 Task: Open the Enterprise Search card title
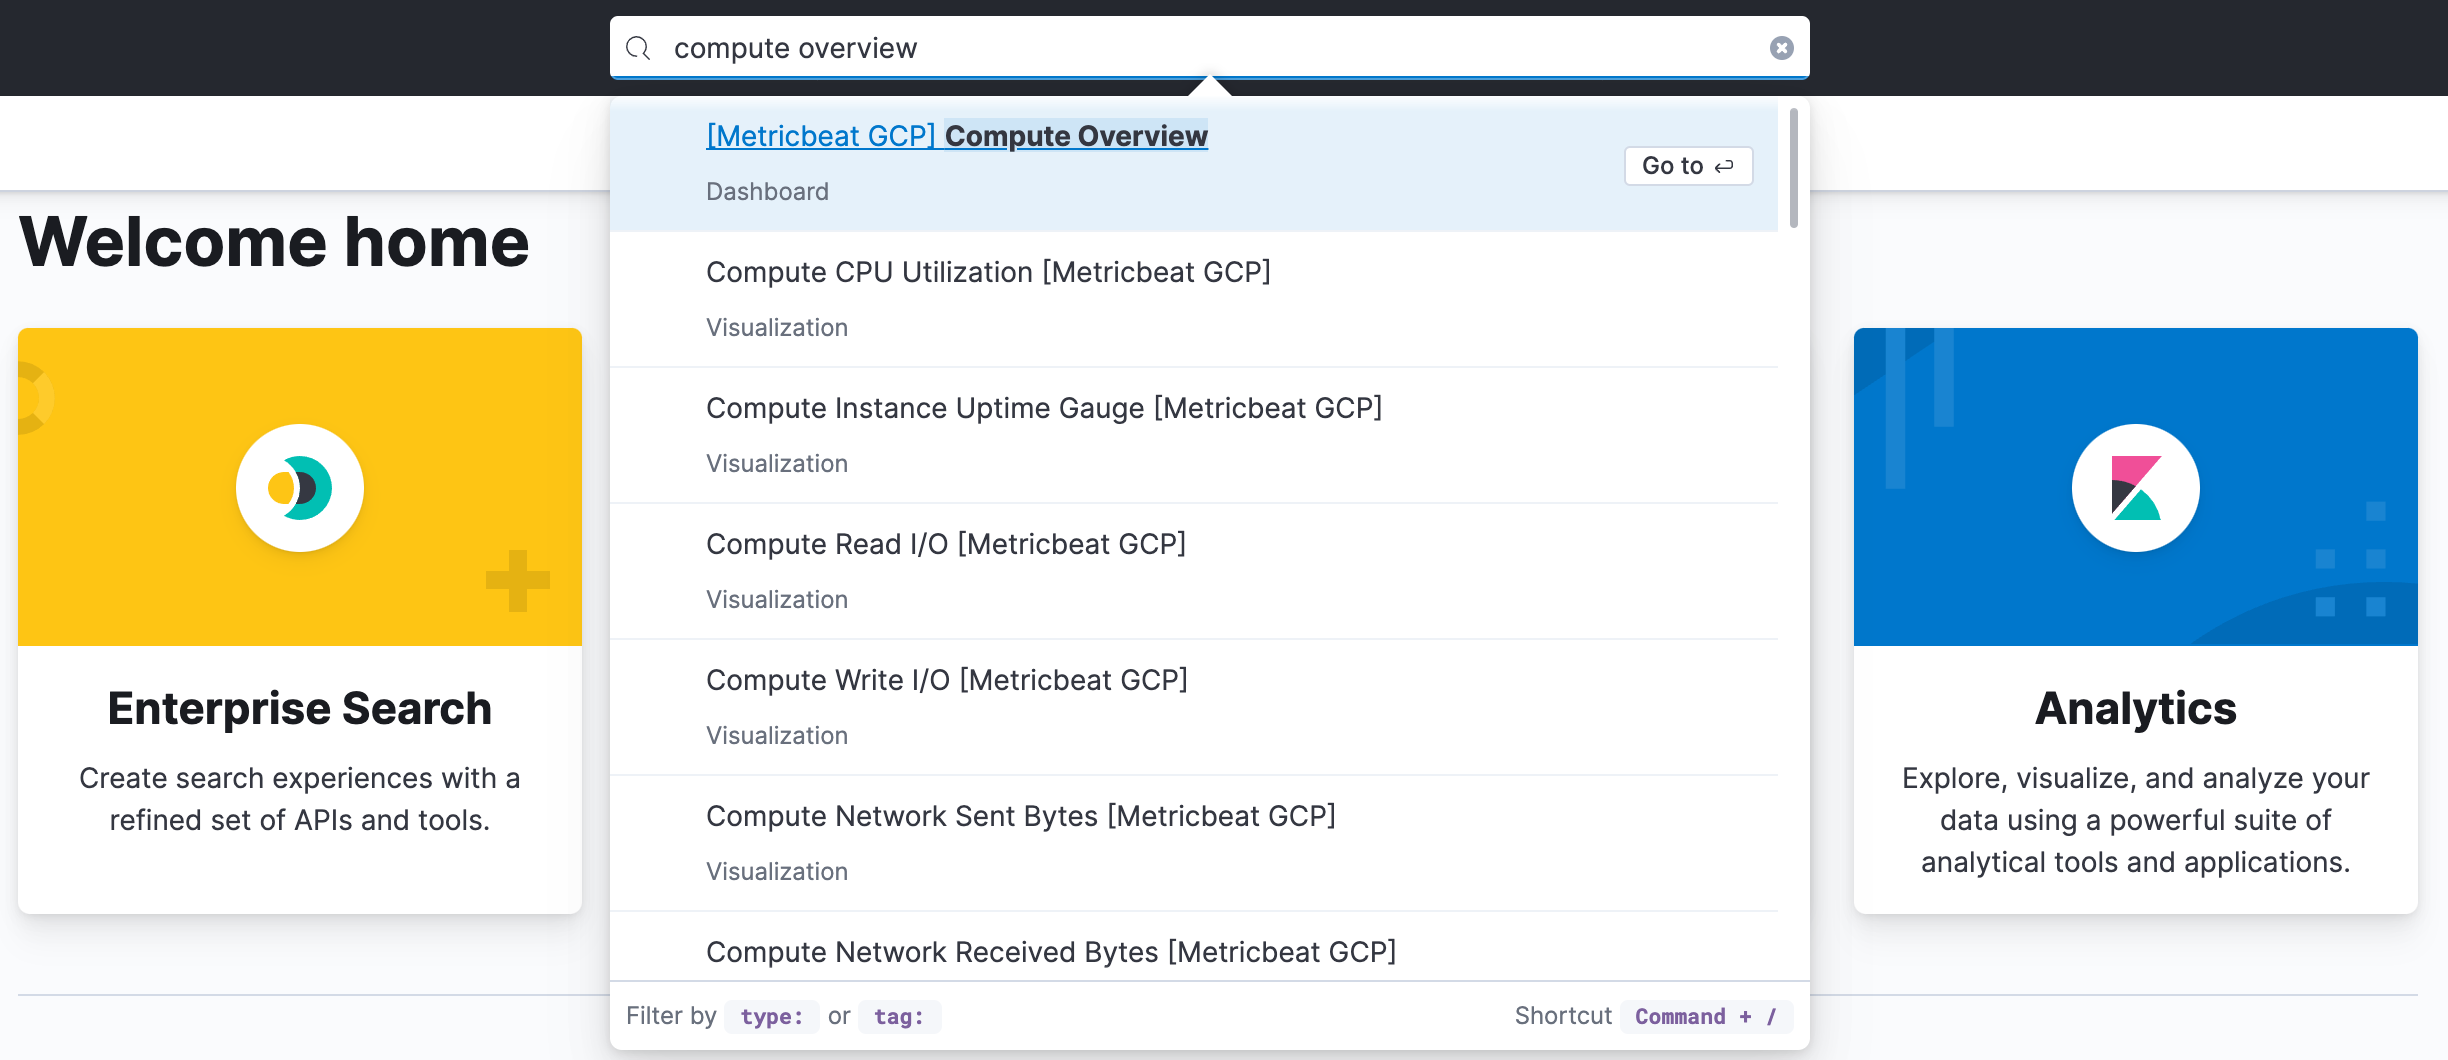coord(300,708)
